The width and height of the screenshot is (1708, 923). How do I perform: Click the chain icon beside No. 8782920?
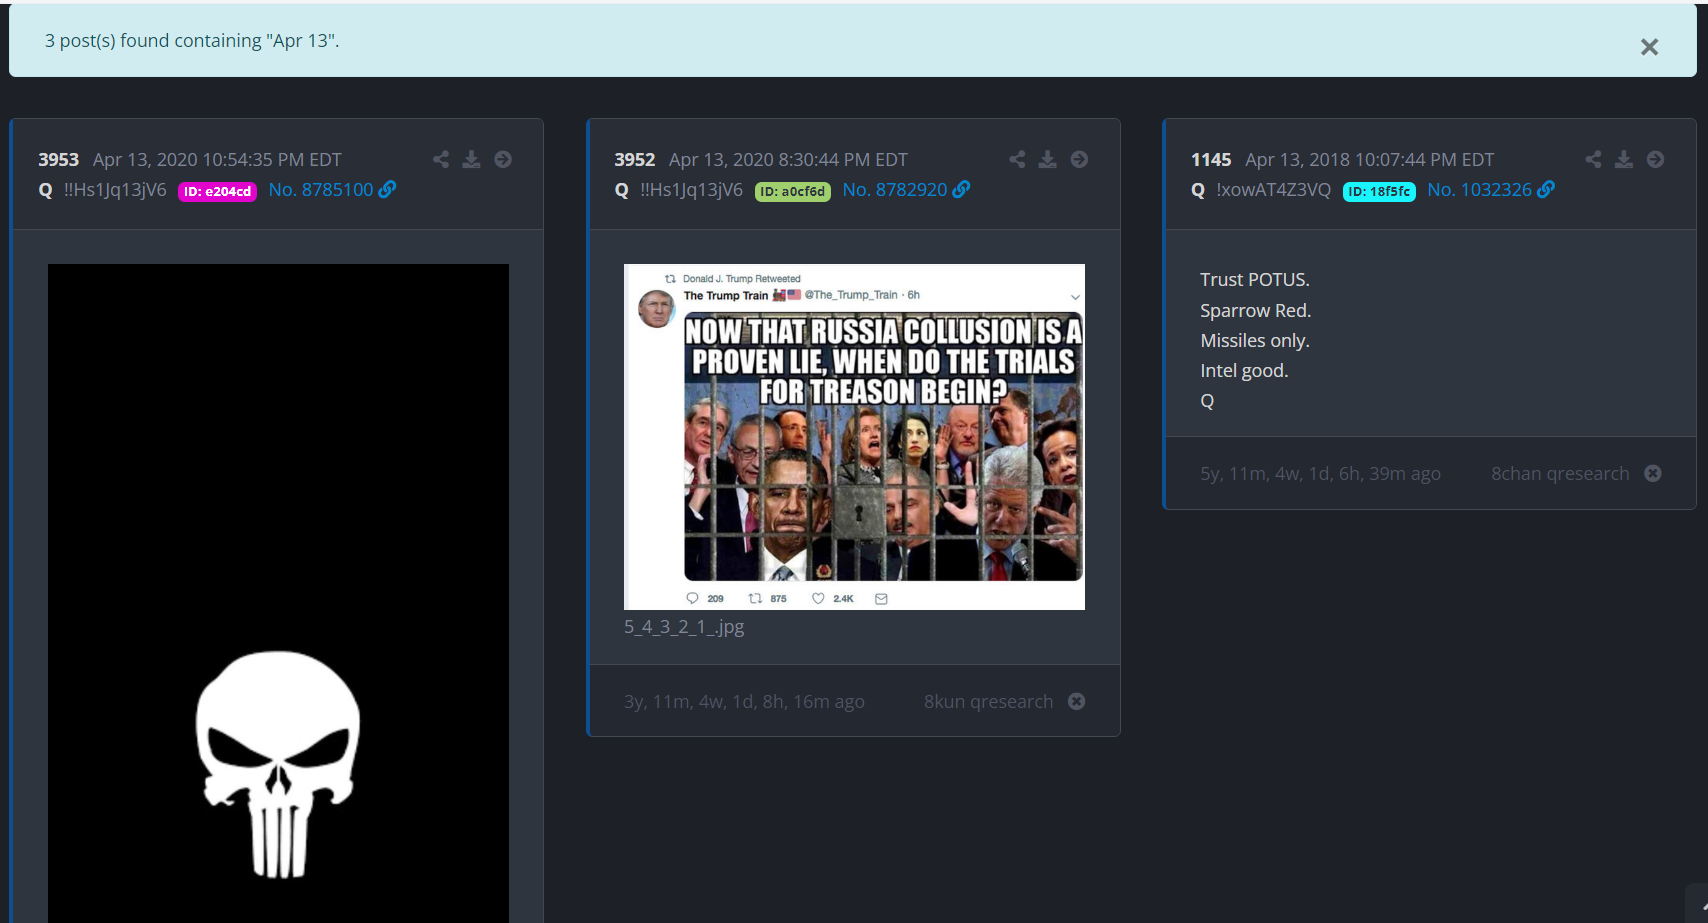click(x=961, y=189)
